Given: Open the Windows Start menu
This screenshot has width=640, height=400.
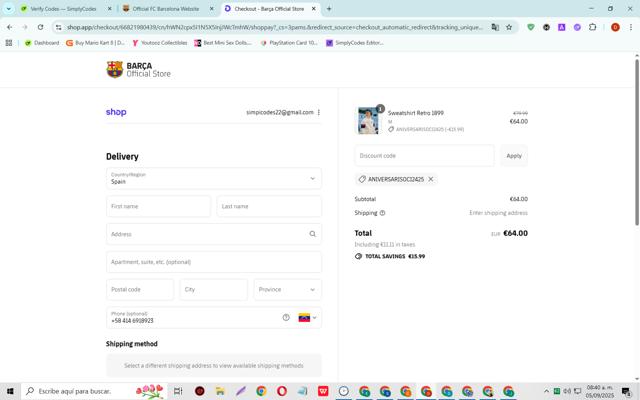Looking at the screenshot, I should point(10,391).
